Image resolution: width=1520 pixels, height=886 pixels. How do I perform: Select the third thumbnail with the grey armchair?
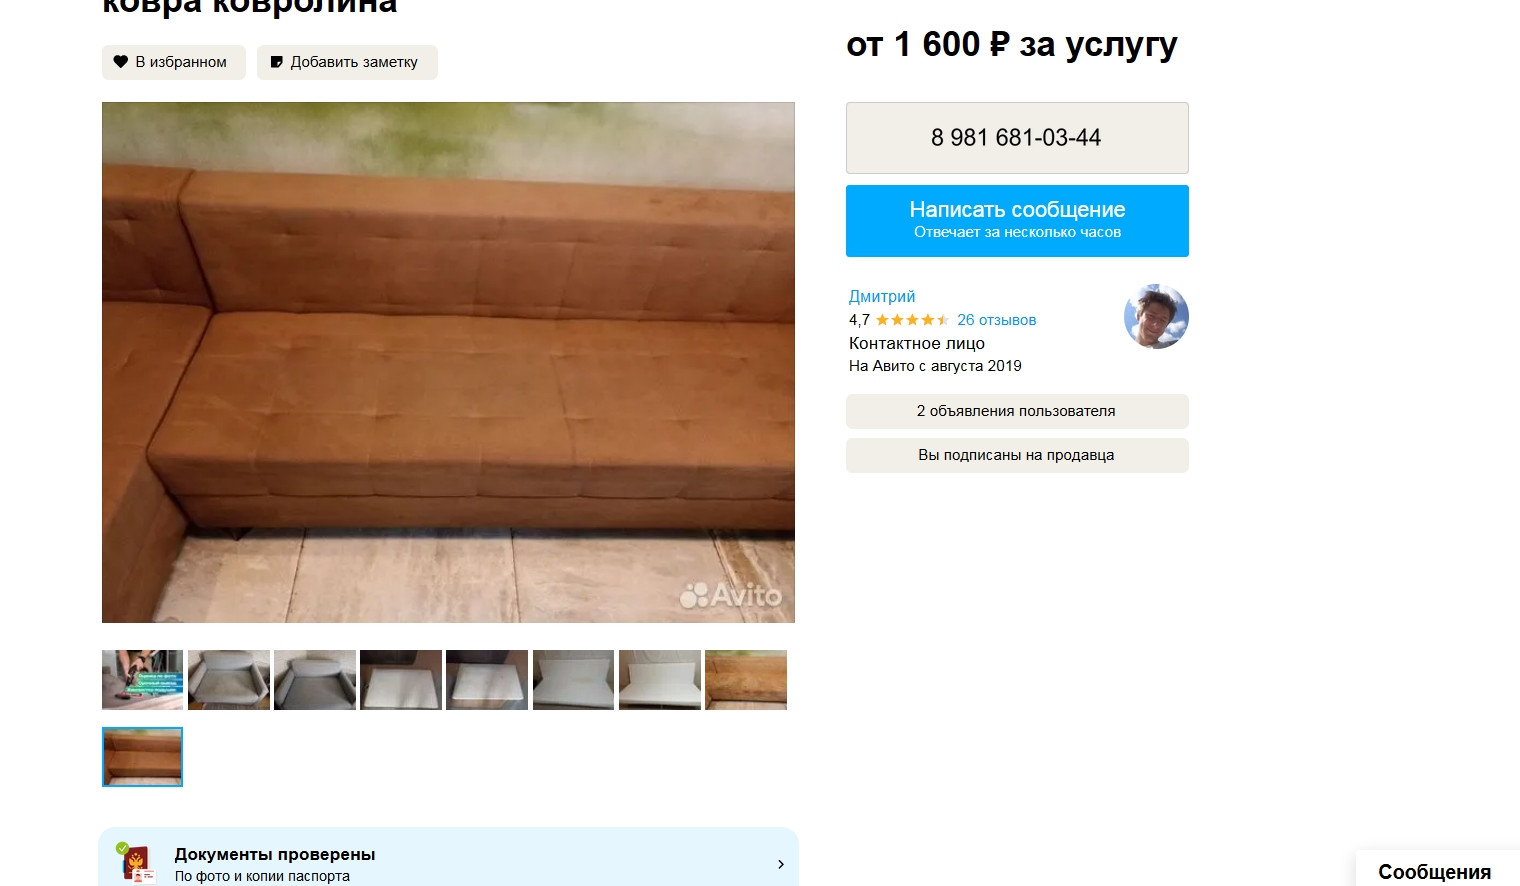315,680
